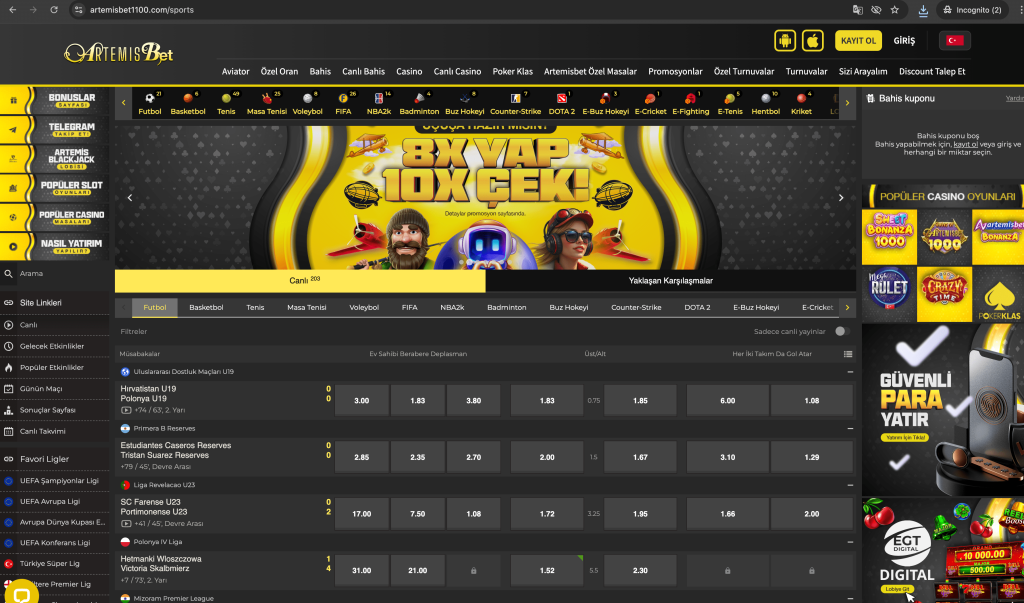
Task: Open Türkiye Süper Lig favorite league
Action: click(x=50, y=563)
